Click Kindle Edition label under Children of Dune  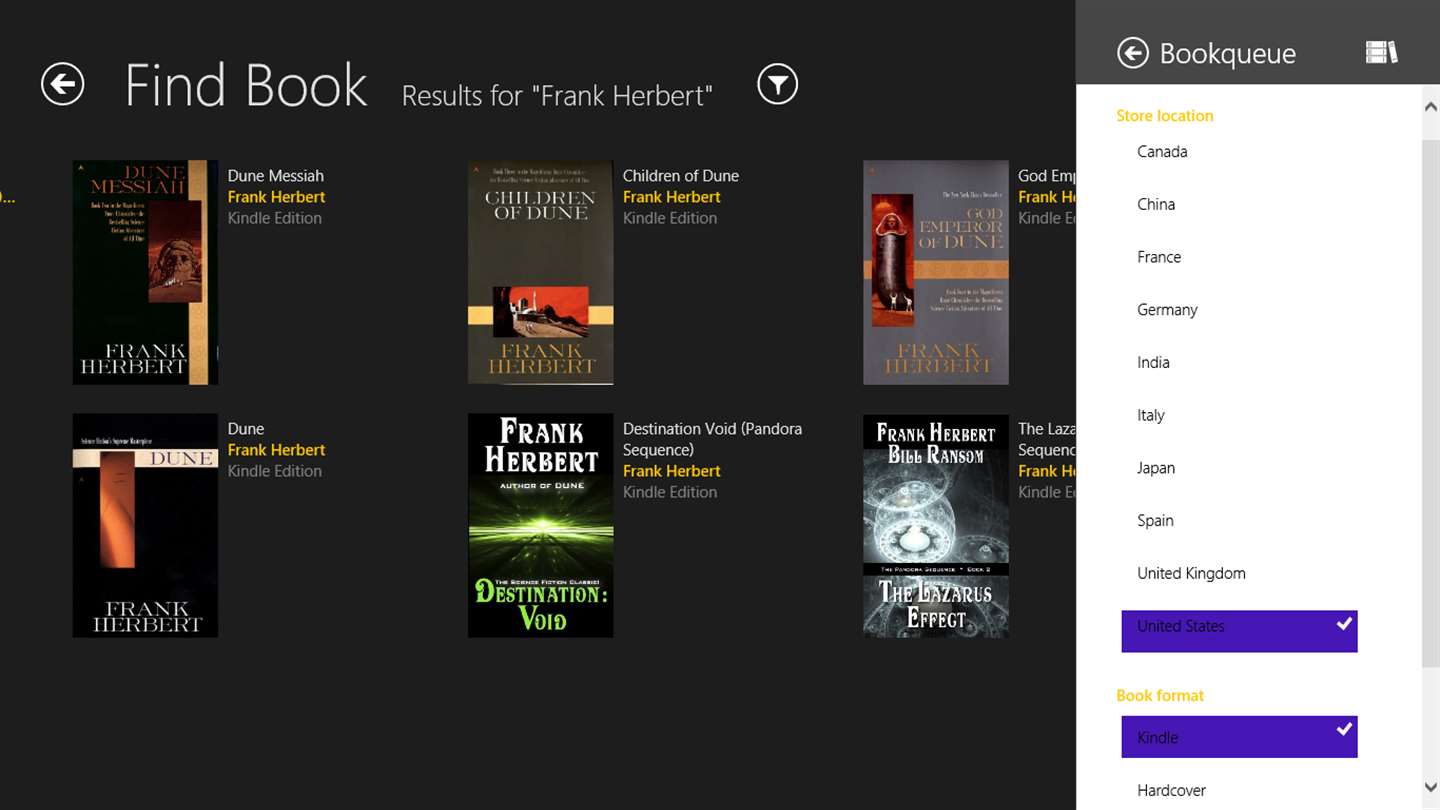(670, 218)
